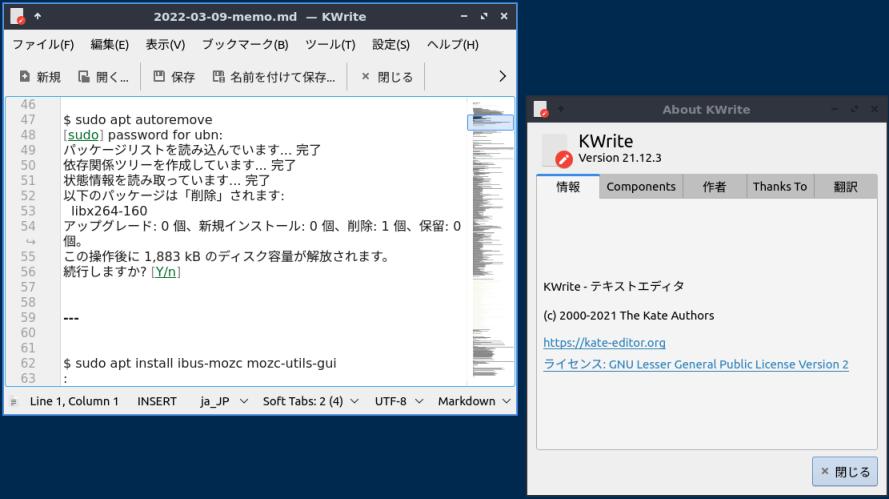Click the 'KWrite - テキストエディタ' description text
The height and width of the screenshot is (499, 889).
613,286
